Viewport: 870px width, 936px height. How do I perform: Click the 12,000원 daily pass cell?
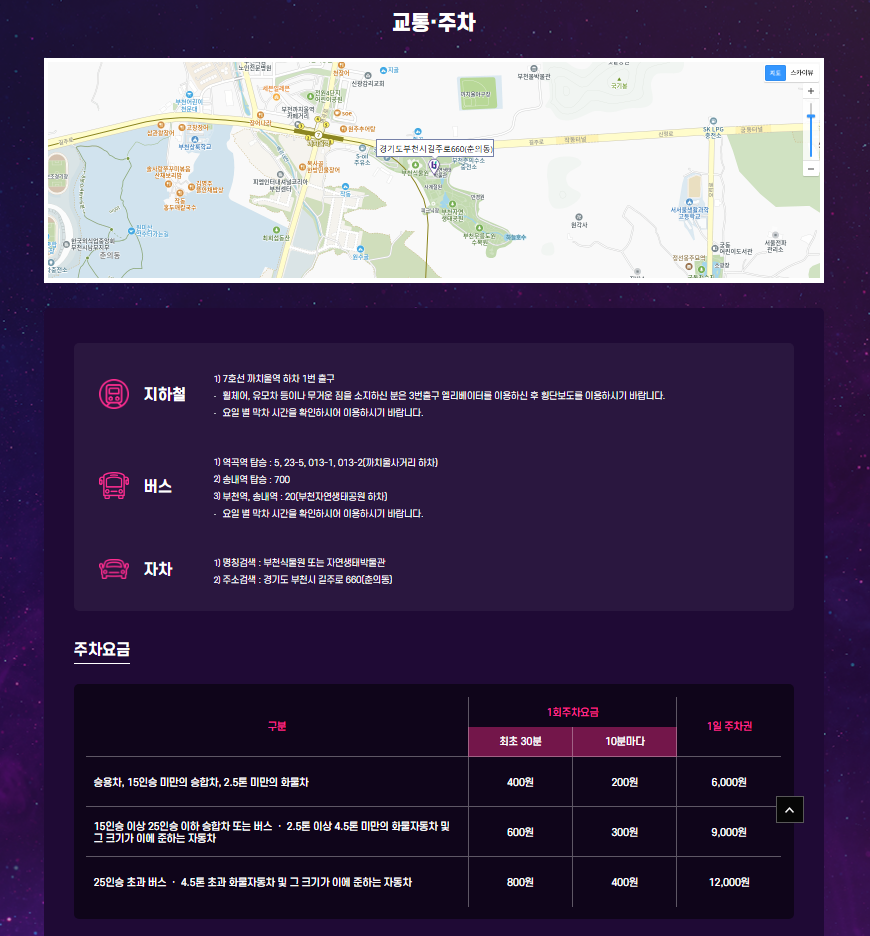[728, 882]
